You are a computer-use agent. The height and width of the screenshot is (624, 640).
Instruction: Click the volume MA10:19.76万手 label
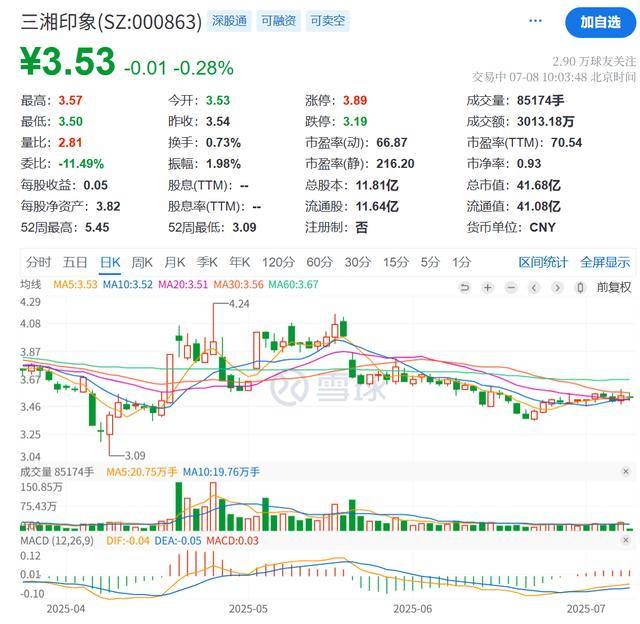[221, 472]
